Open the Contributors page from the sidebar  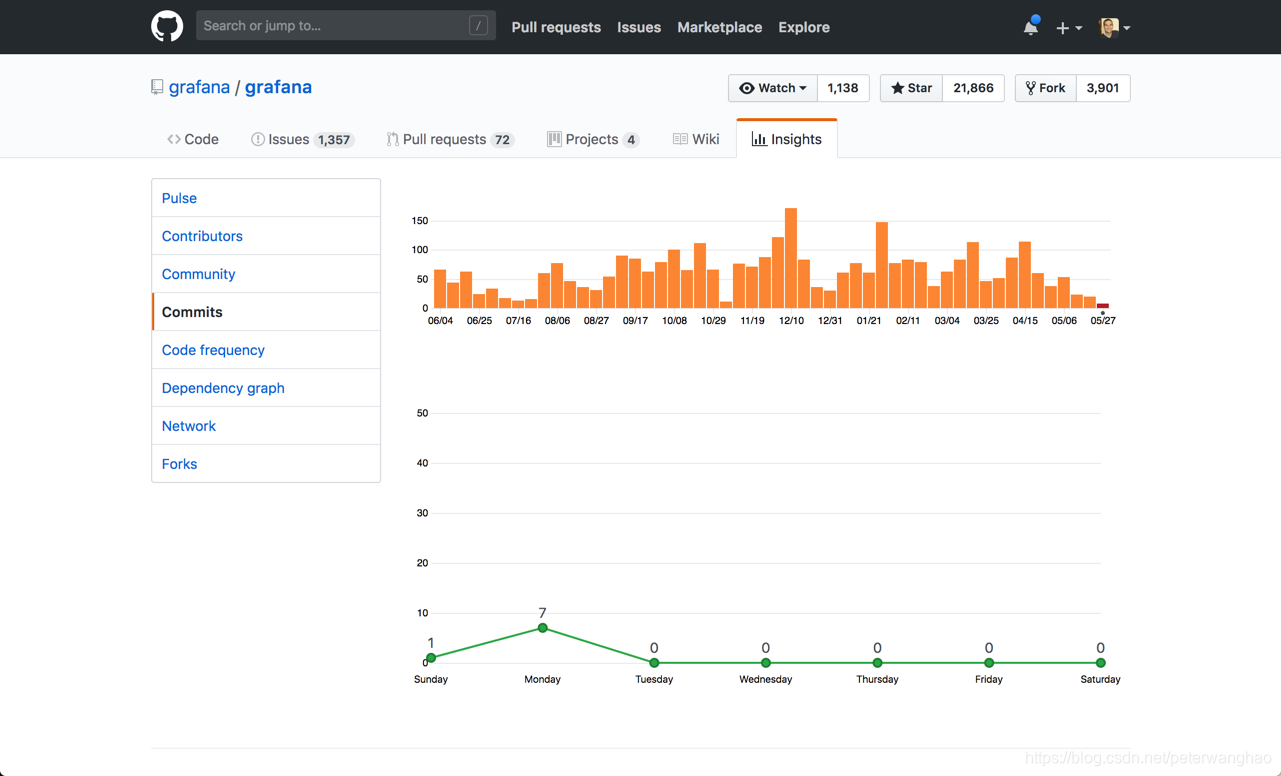point(202,235)
